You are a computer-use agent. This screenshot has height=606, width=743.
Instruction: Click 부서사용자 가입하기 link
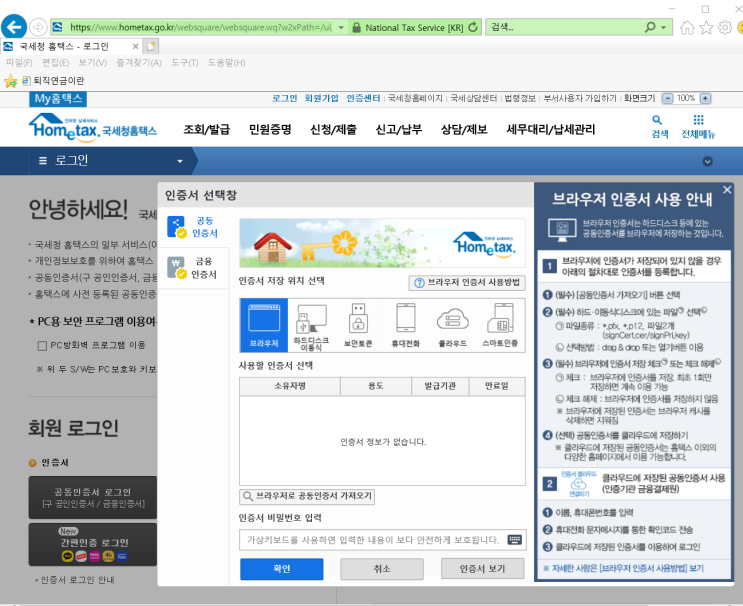pyautogui.click(x=580, y=98)
